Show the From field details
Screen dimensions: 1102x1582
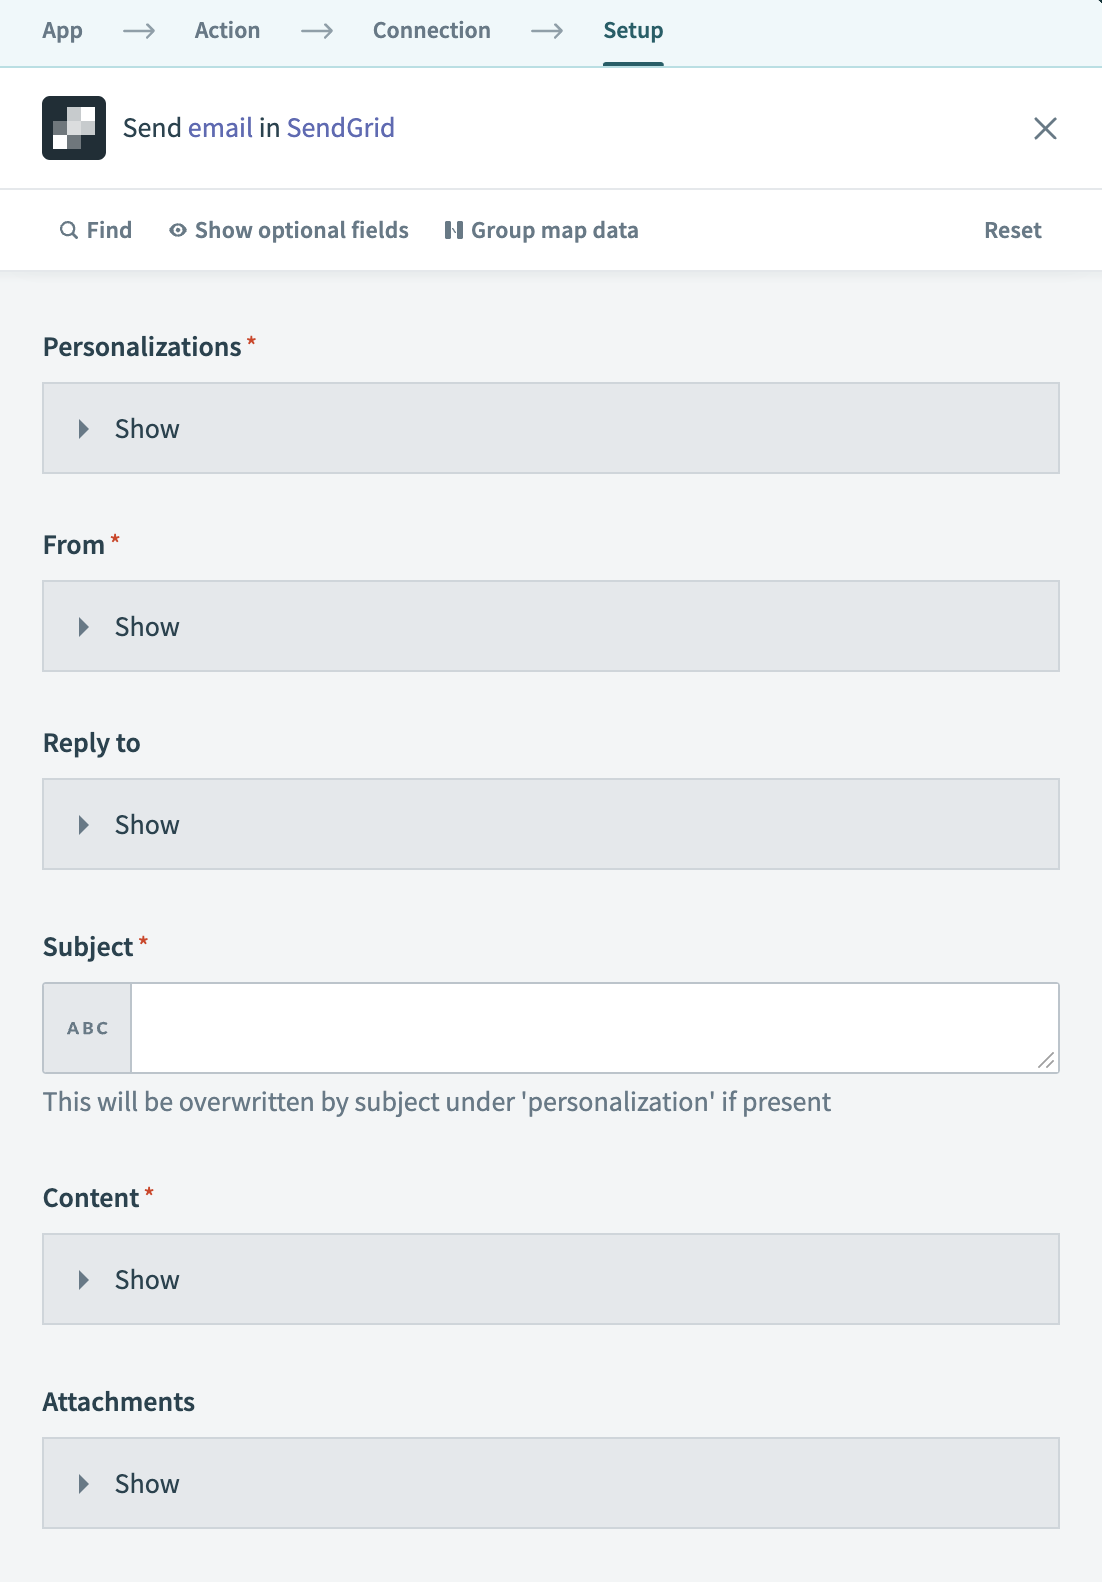point(146,626)
